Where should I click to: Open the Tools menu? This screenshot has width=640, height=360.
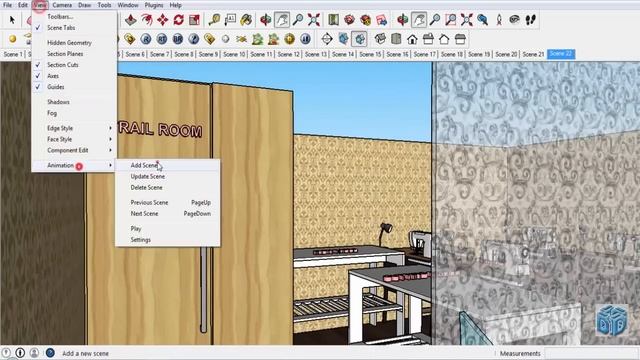[x=104, y=5]
